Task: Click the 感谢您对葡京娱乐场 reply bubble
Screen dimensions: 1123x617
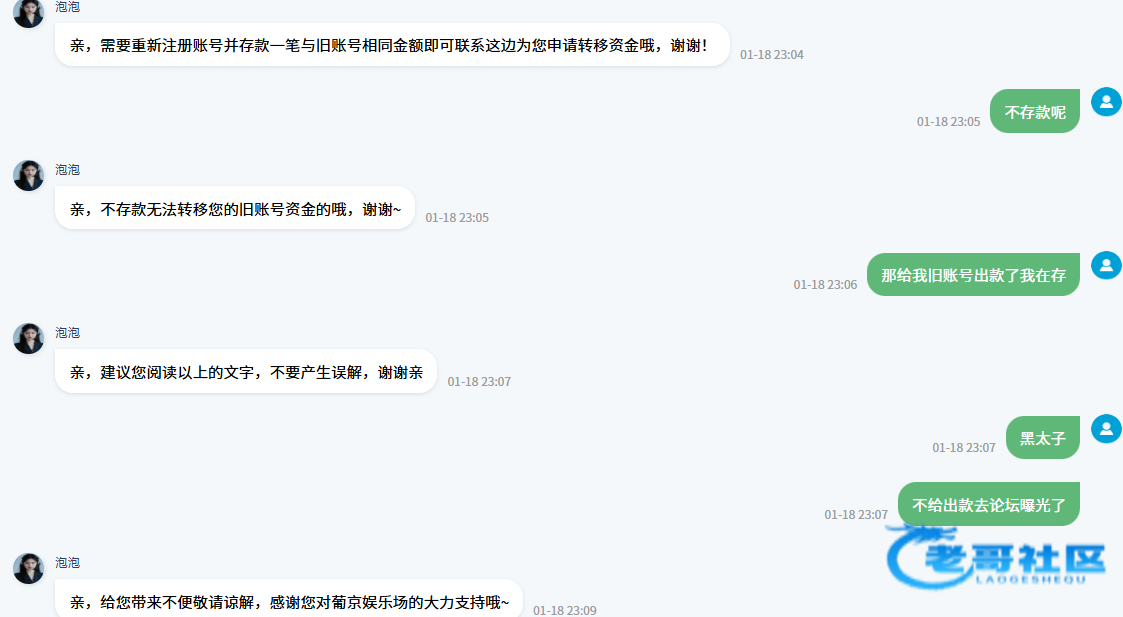Action: tap(289, 599)
